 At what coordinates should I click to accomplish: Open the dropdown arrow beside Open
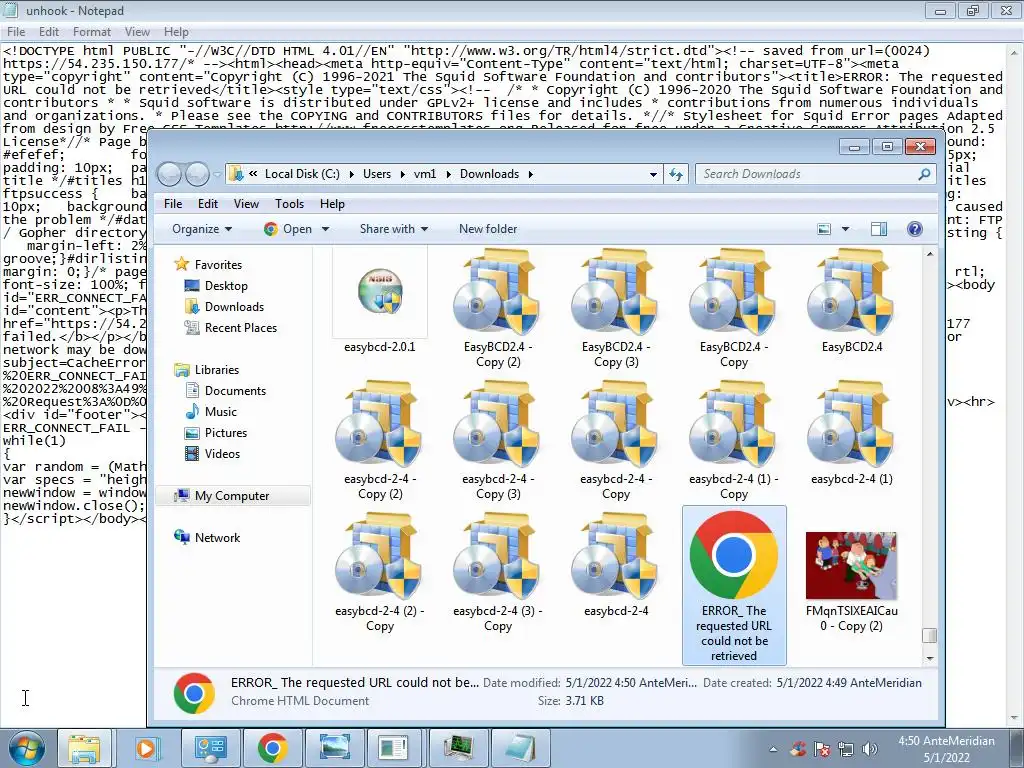pyautogui.click(x=325, y=229)
